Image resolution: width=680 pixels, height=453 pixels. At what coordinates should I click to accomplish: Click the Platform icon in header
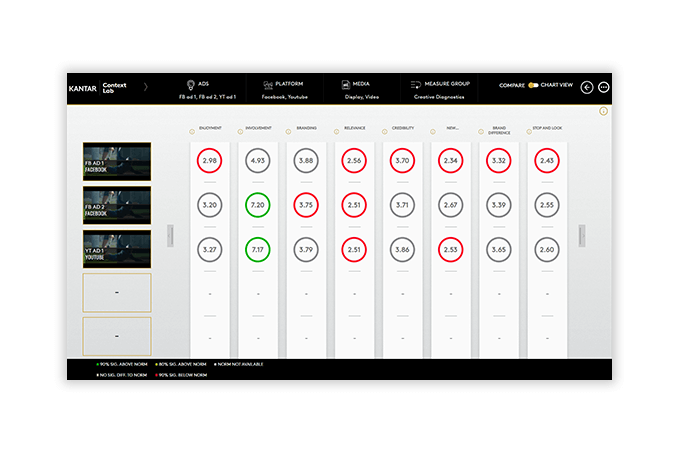[x=268, y=85]
